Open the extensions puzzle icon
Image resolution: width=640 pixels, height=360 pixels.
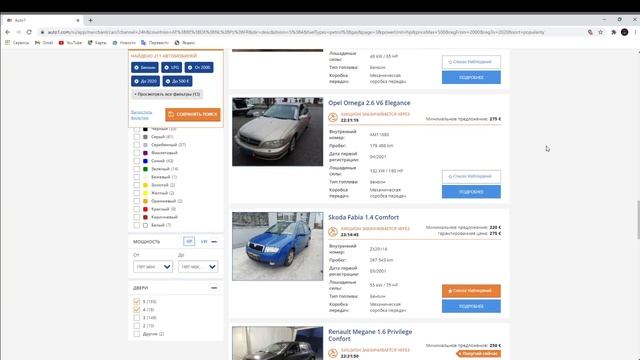pos(613,32)
